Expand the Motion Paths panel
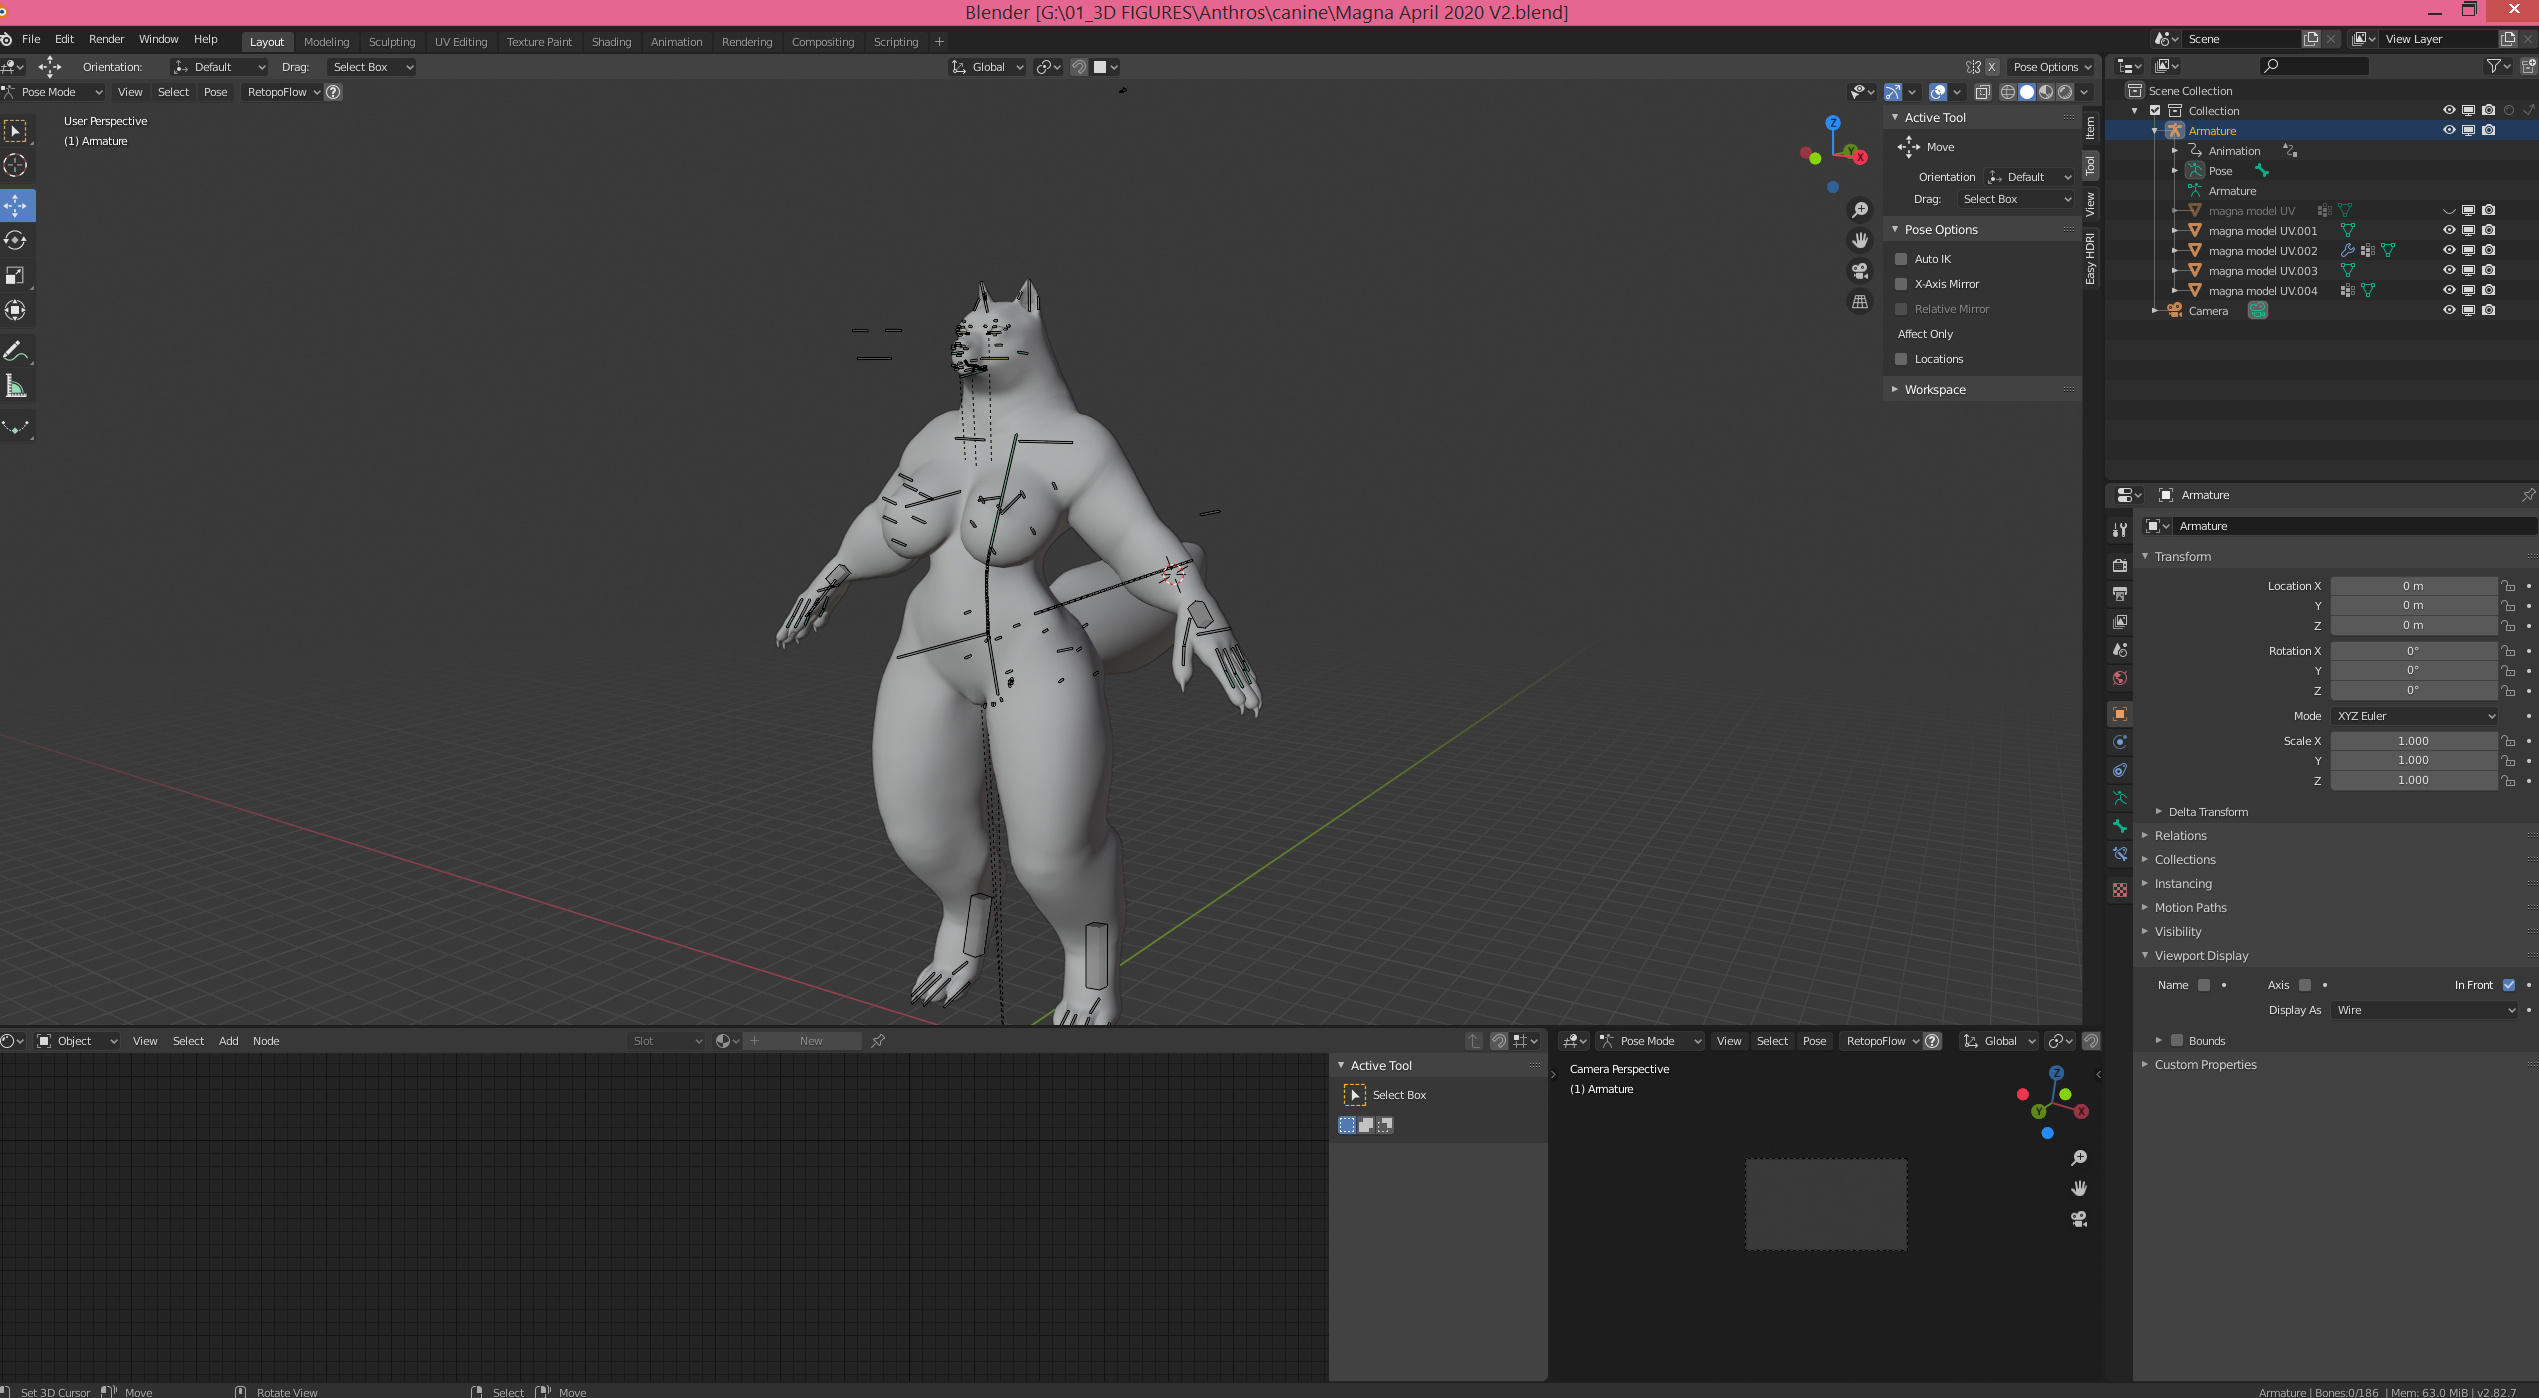 click(x=2190, y=907)
